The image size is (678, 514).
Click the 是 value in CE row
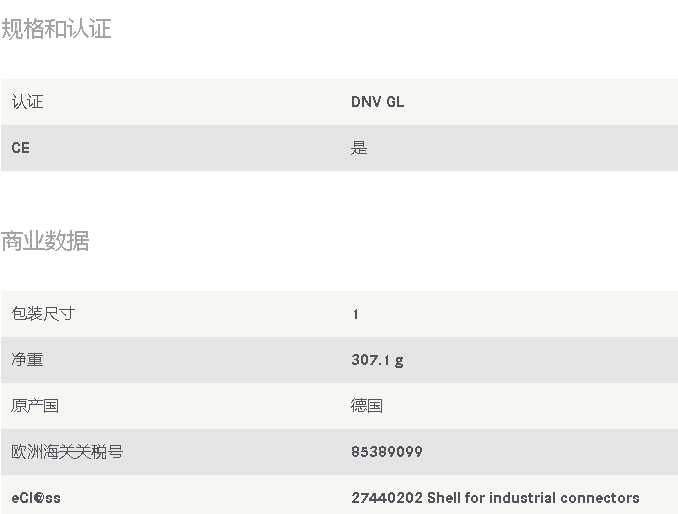[359, 148]
